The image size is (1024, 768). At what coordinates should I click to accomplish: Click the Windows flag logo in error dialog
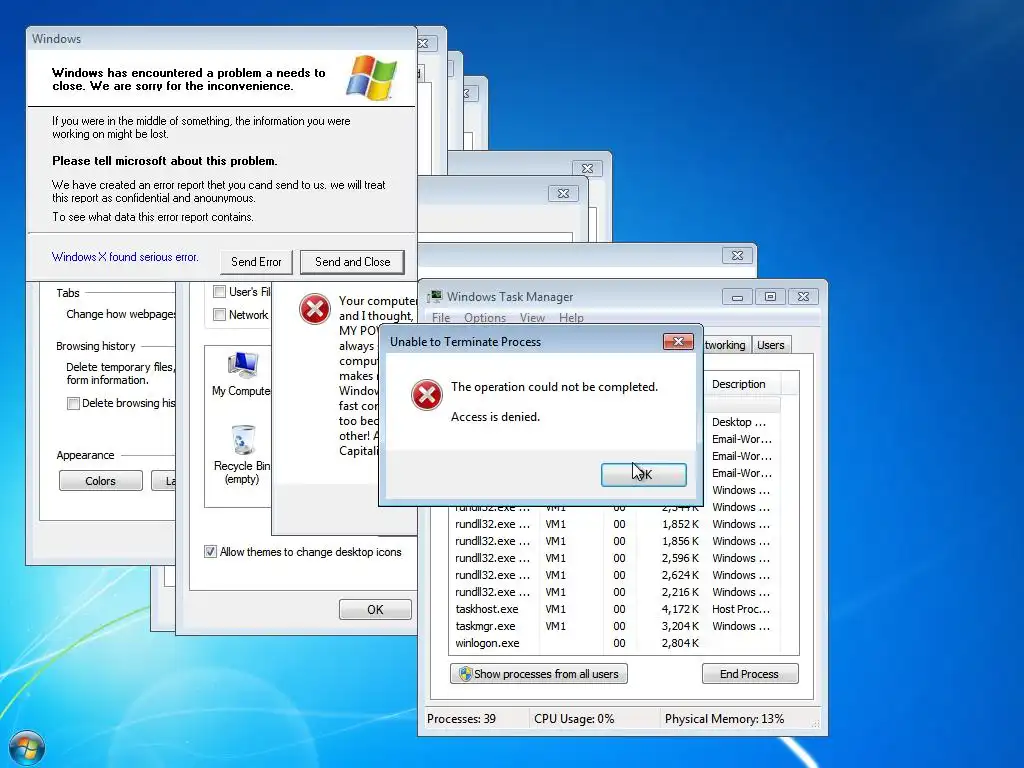(372, 77)
